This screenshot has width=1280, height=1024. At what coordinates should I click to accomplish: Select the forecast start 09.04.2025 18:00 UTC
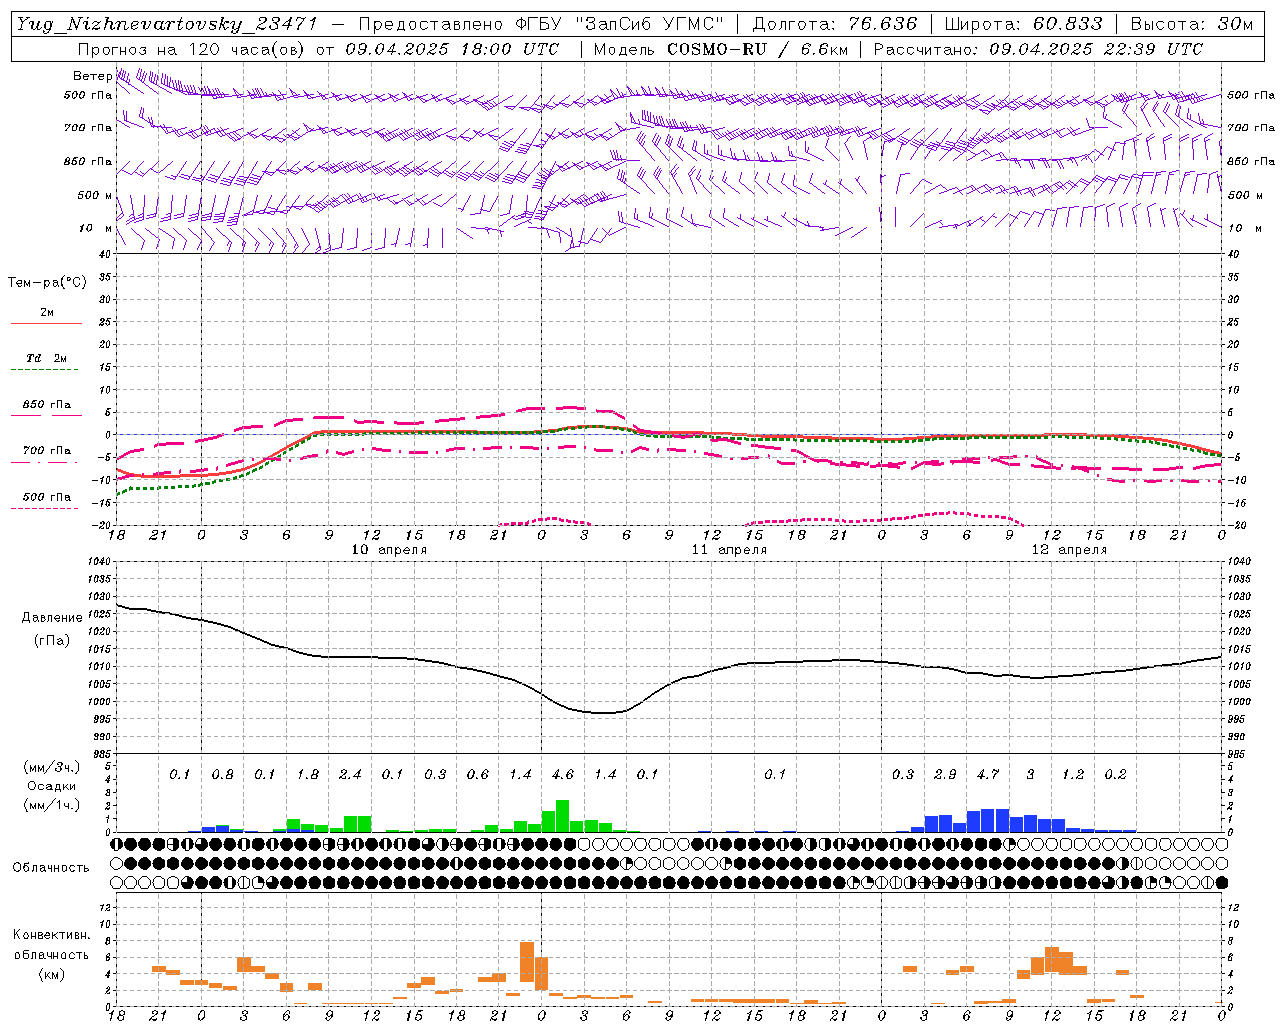pyautogui.click(x=452, y=49)
